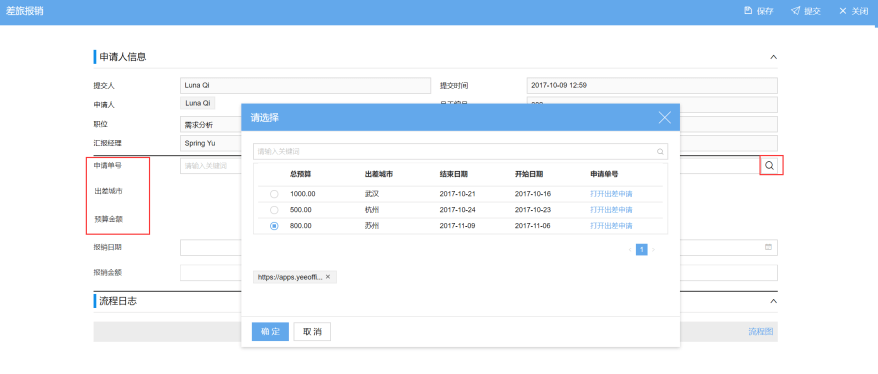
Task: Click the 出差城市 column header
Action: pyautogui.click(x=379, y=174)
